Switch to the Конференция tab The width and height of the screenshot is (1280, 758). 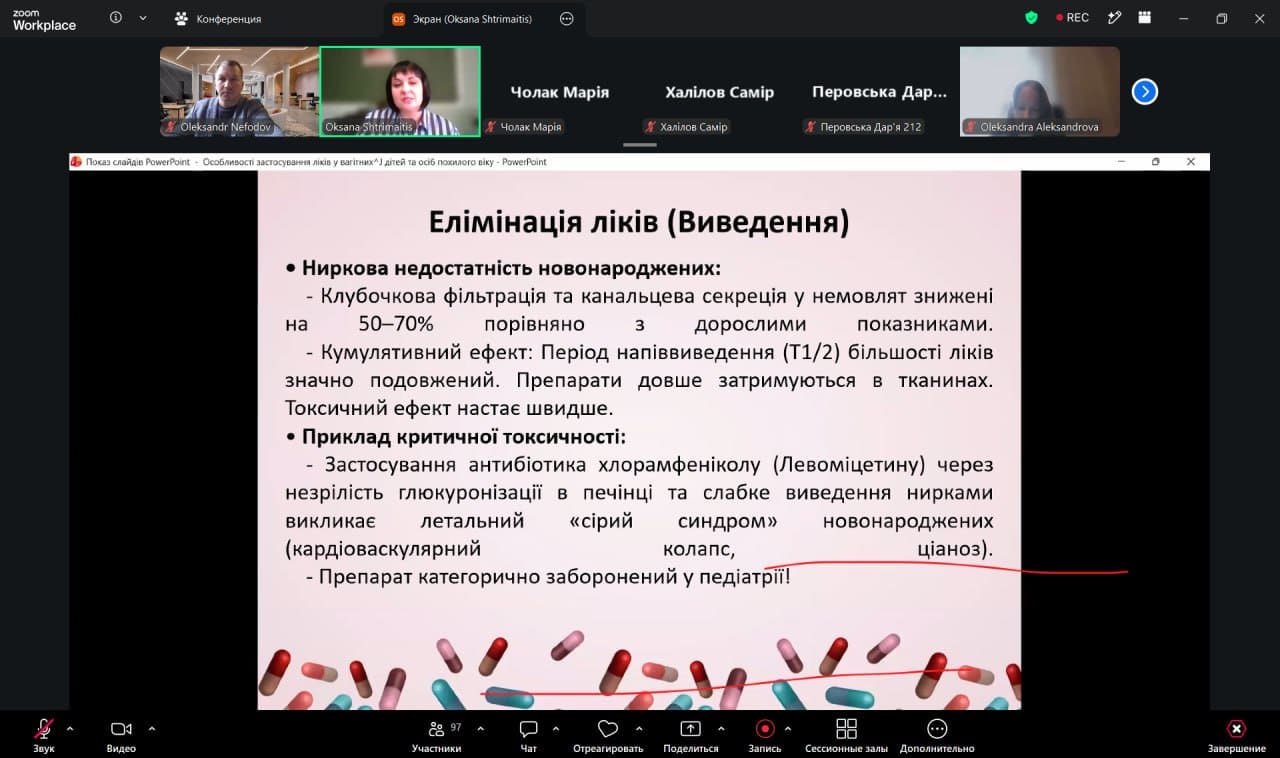tap(217, 18)
